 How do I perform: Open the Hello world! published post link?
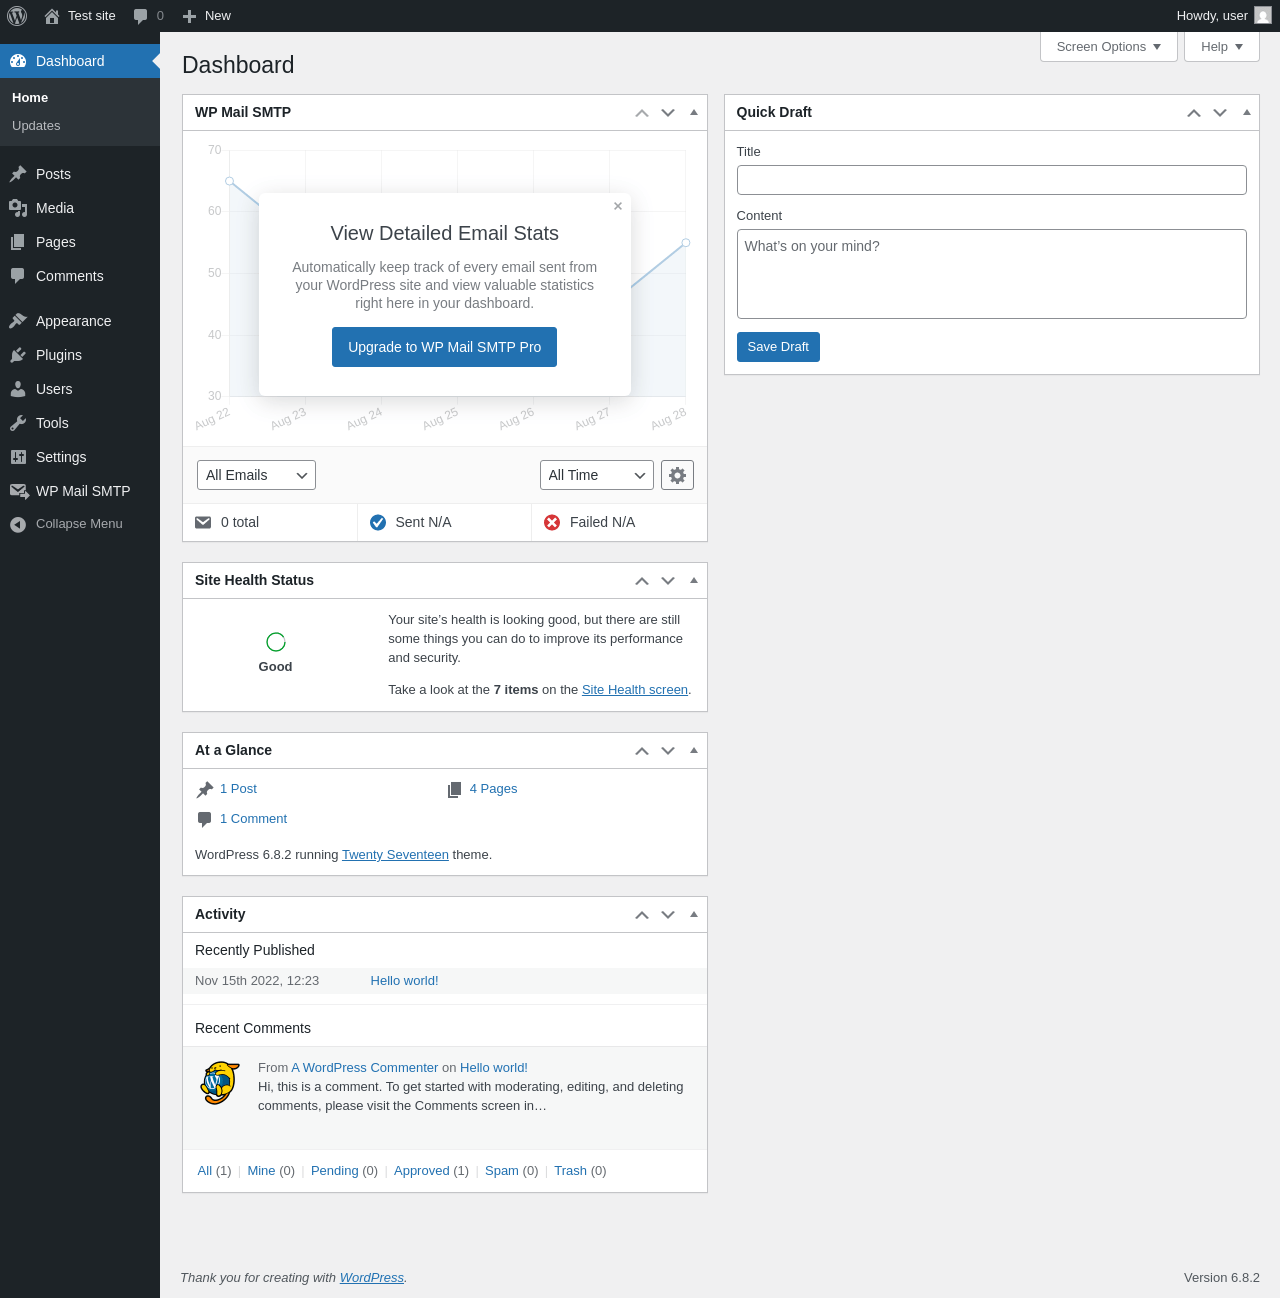tap(404, 981)
